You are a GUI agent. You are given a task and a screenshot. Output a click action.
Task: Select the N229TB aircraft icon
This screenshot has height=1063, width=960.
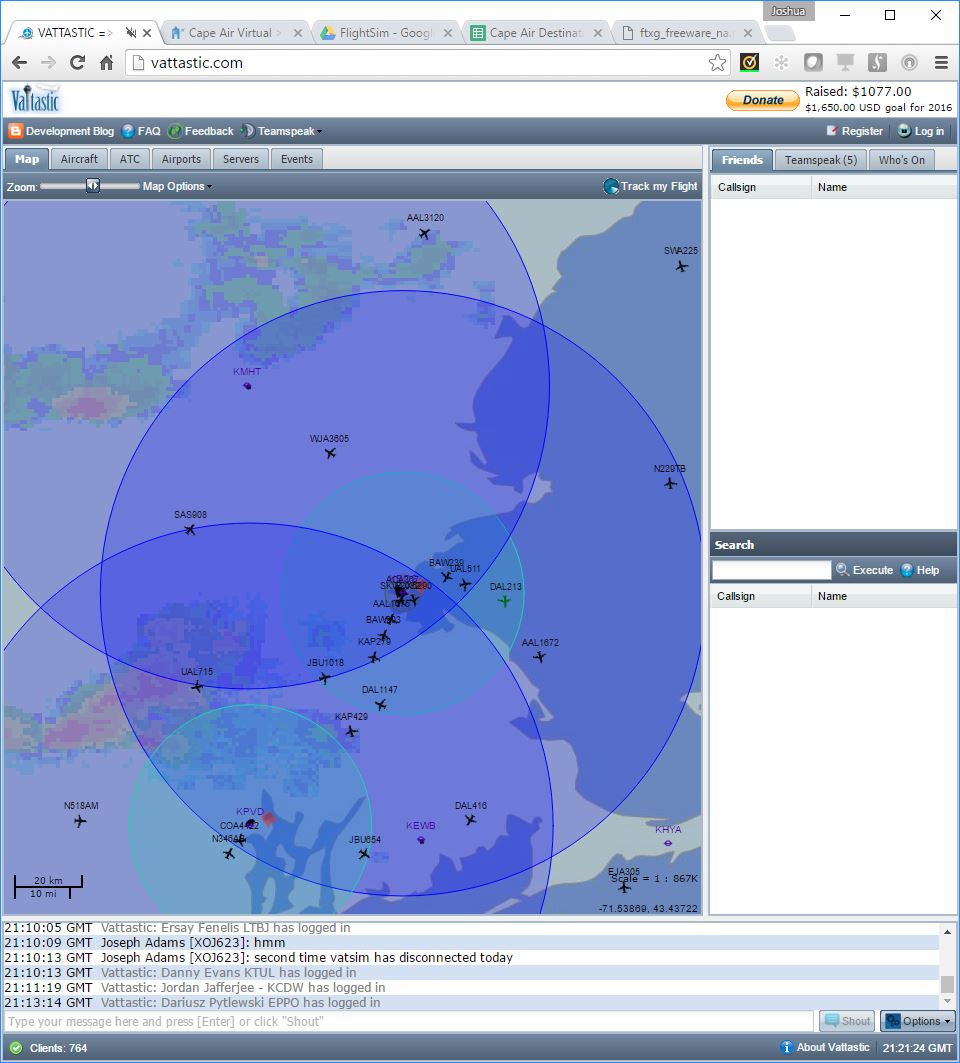click(x=671, y=483)
